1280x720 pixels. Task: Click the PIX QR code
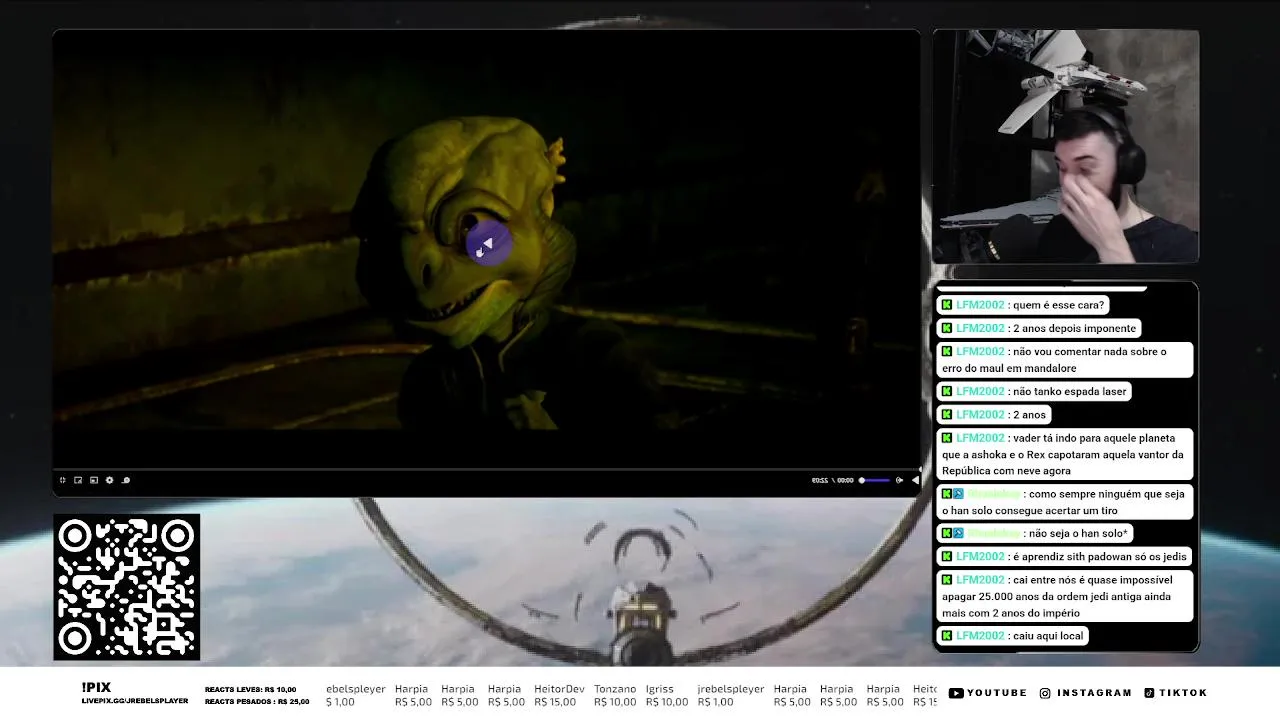point(127,587)
